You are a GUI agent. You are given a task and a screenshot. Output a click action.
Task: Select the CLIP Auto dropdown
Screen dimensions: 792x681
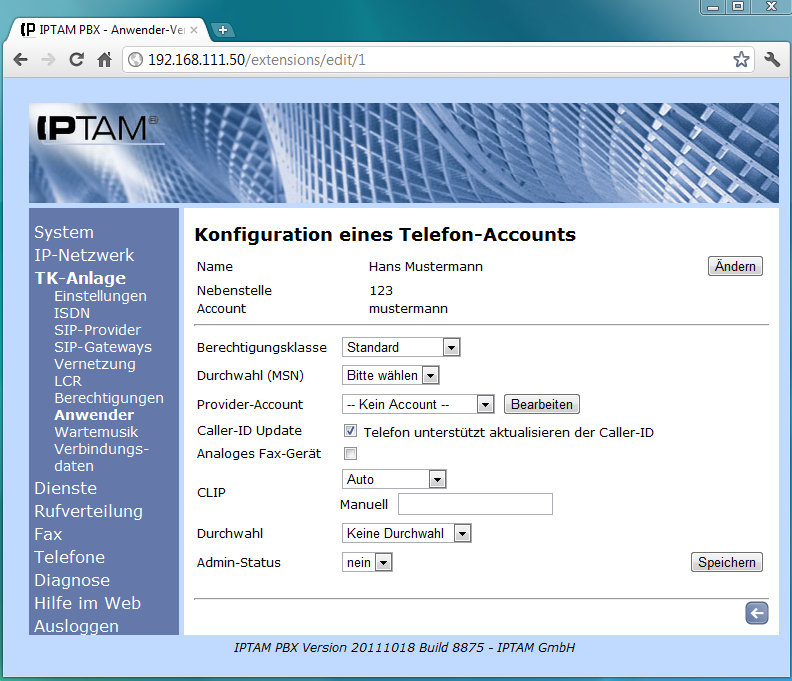coord(394,480)
